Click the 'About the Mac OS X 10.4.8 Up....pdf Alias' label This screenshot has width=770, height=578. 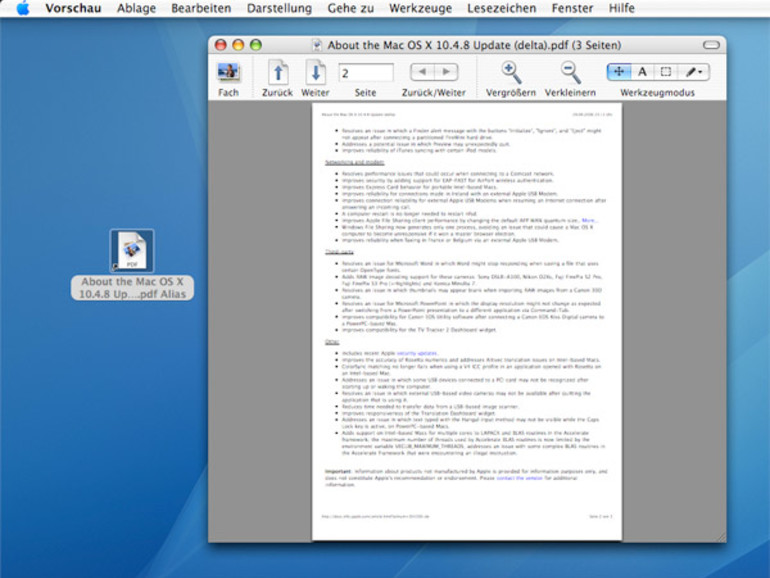(x=132, y=288)
